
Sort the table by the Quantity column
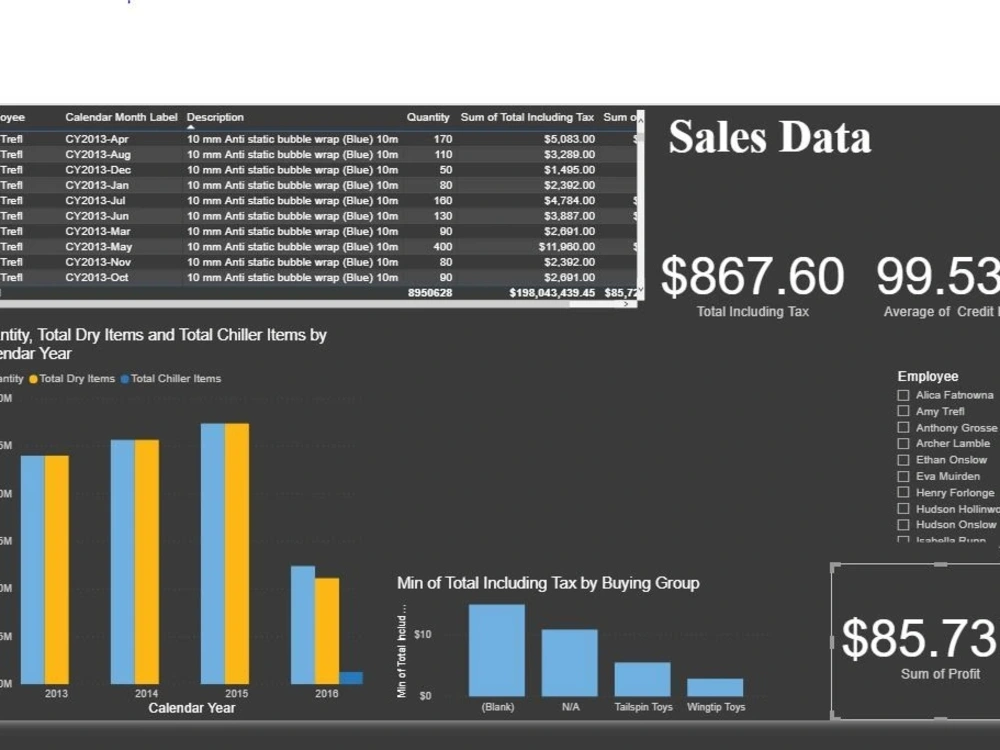point(428,117)
